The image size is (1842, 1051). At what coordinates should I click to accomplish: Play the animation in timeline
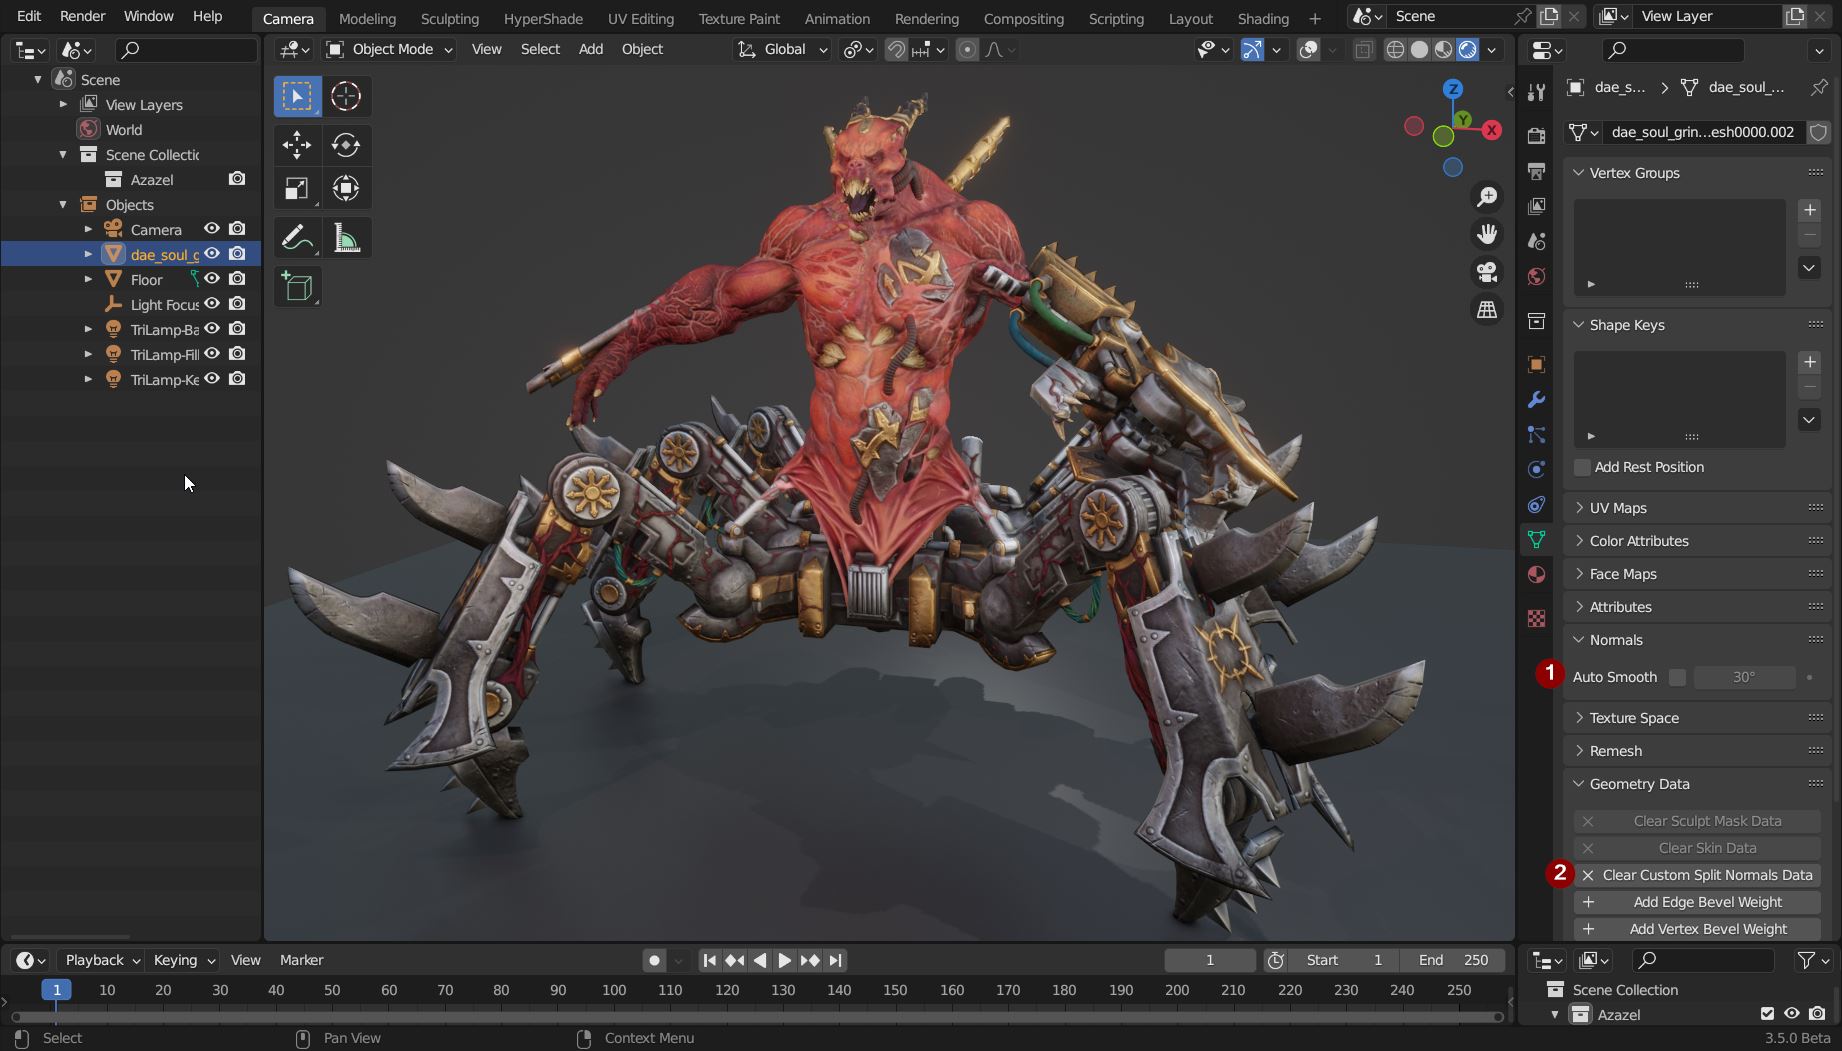click(x=784, y=961)
